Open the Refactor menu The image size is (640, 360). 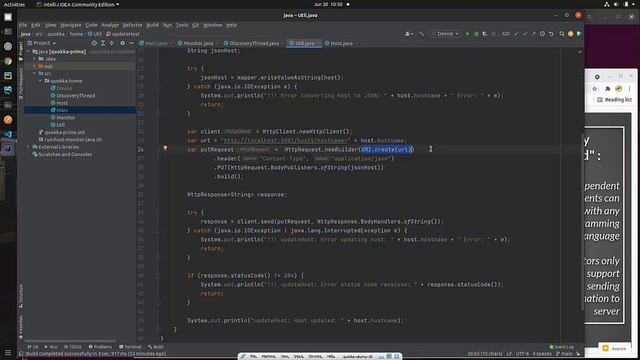point(132,25)
